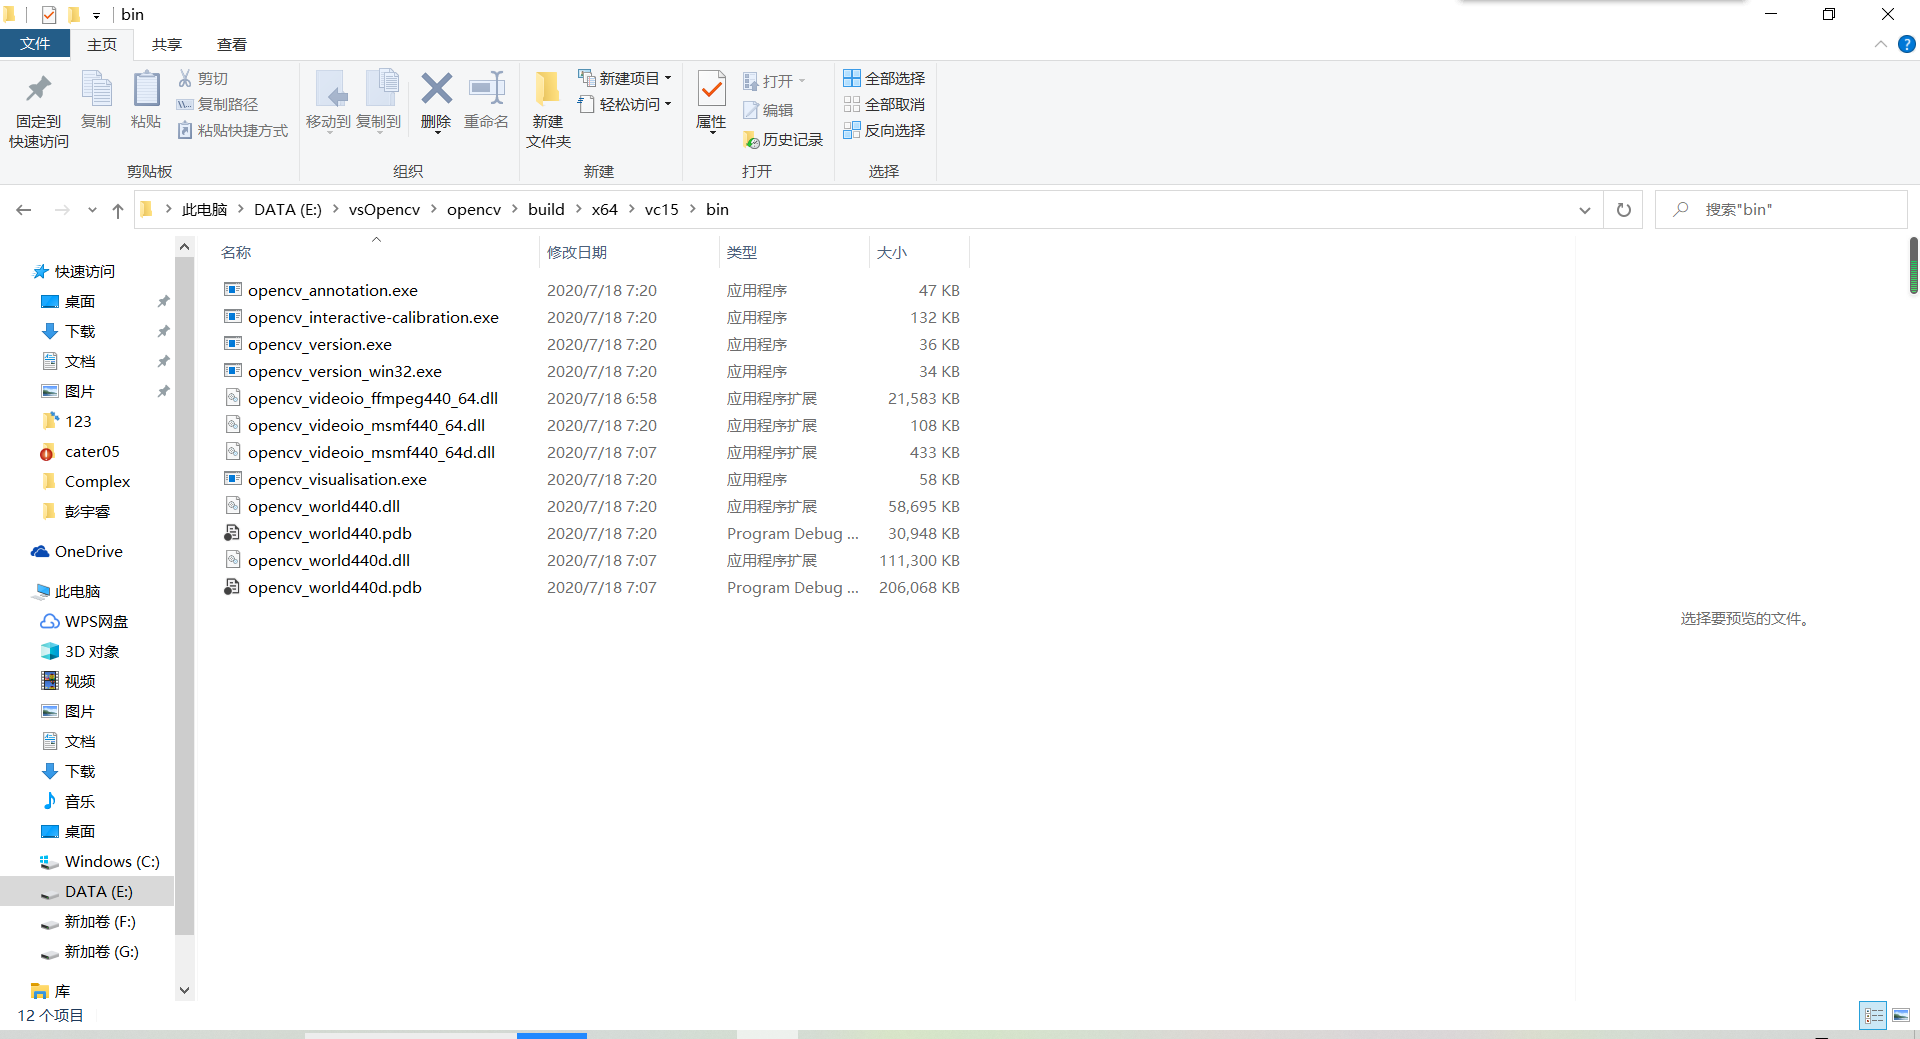The image size is (1920, 1039).
Task: Go up one folder level
Action: [x=118, y=210]
